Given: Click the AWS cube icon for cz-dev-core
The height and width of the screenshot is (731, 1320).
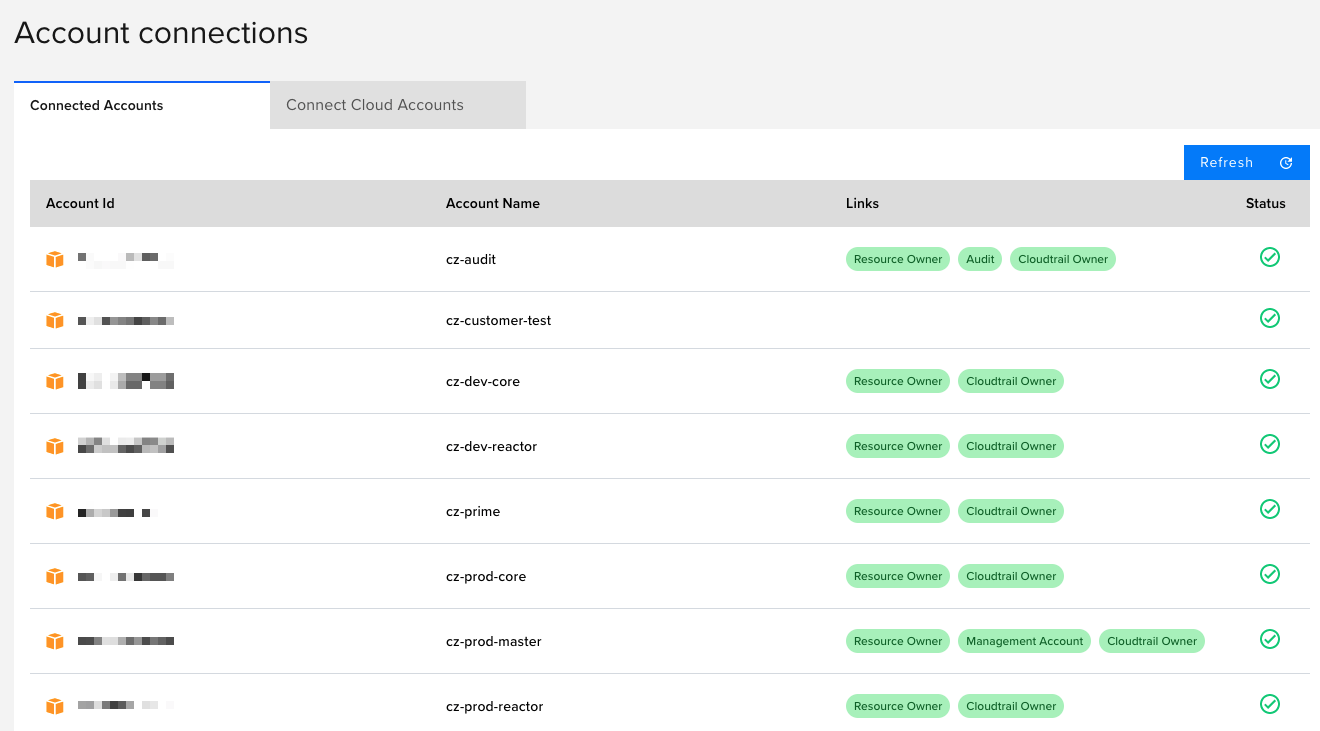Looking at the screenshot, I should coord(55,382).
